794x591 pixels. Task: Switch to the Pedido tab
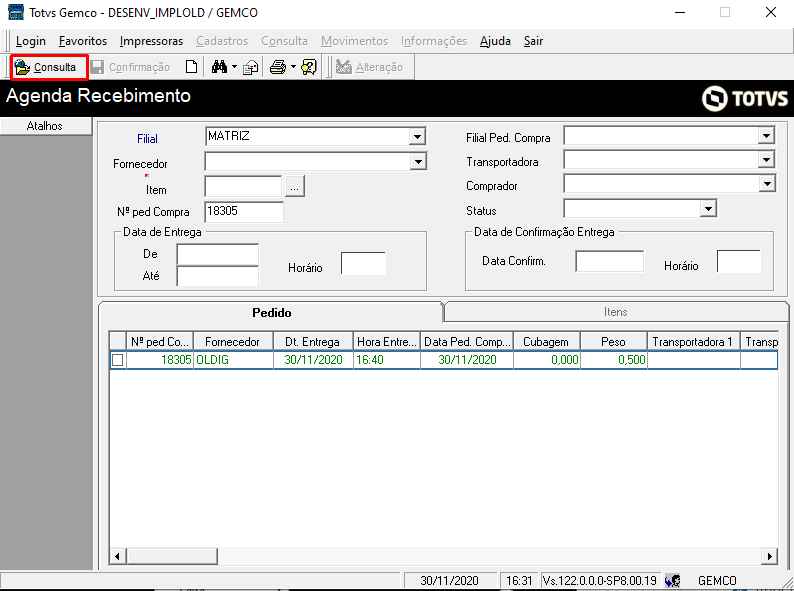271,312
